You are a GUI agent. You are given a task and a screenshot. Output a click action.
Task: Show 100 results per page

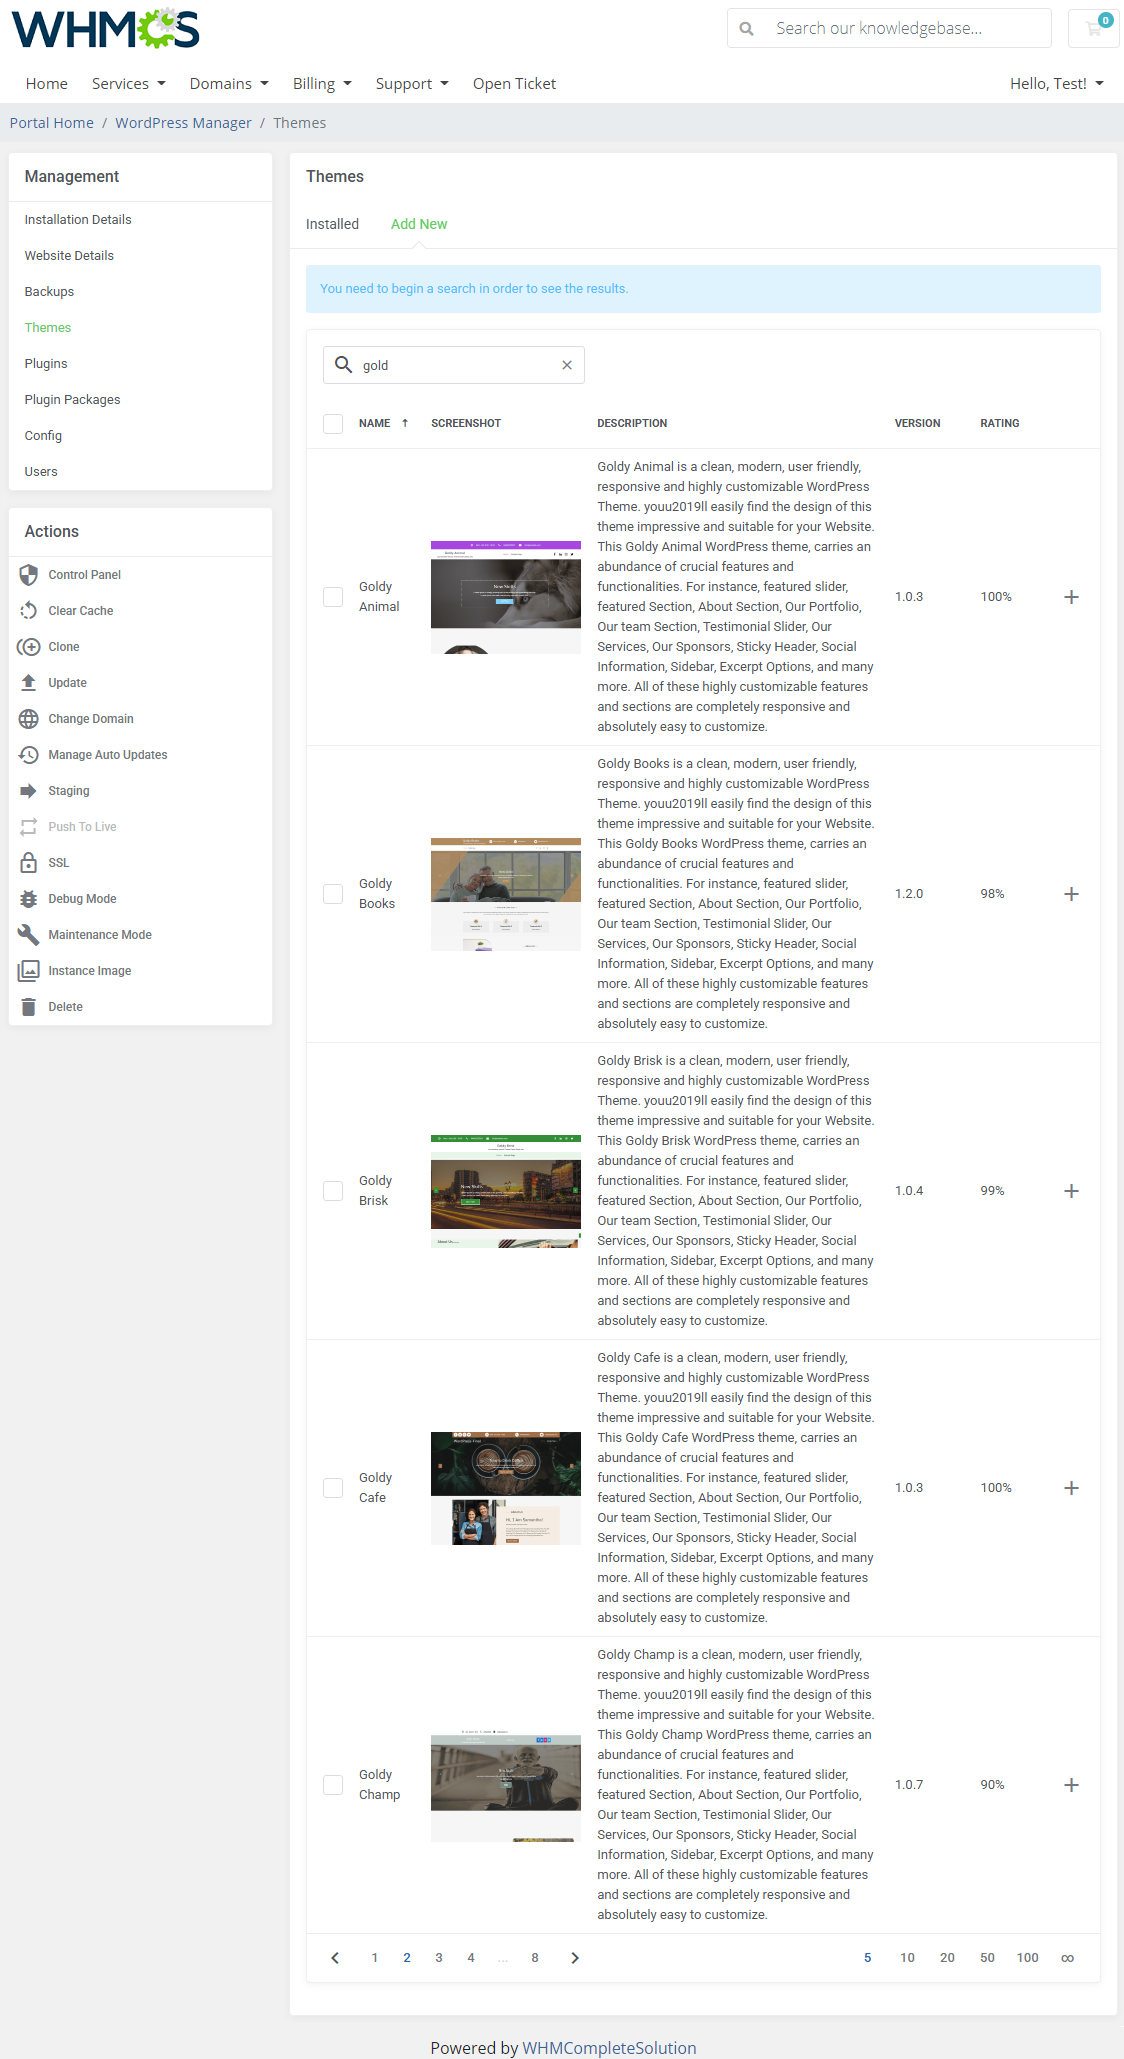click(x=1027, y=1958)
